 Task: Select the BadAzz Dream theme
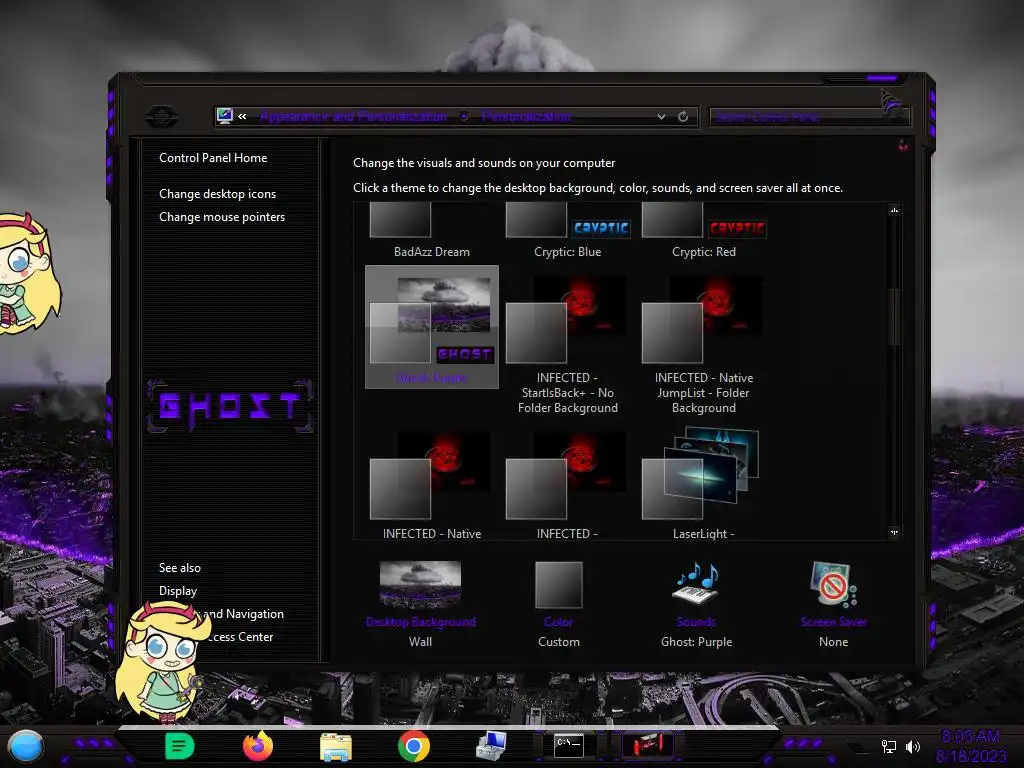point(432,231)
